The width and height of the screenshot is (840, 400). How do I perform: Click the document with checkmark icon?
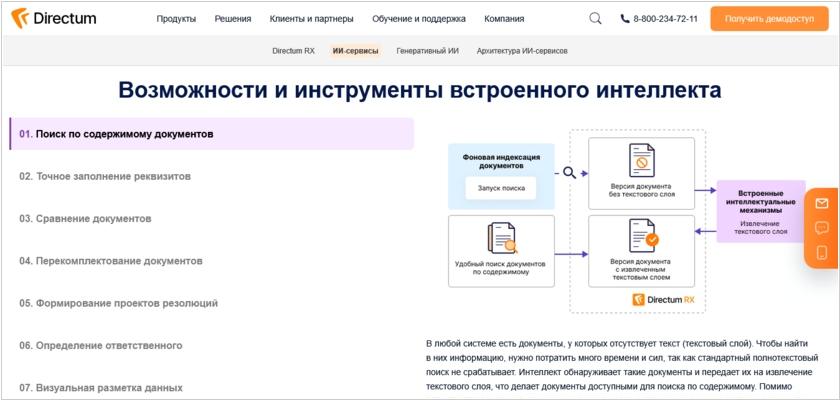point(643,236)
